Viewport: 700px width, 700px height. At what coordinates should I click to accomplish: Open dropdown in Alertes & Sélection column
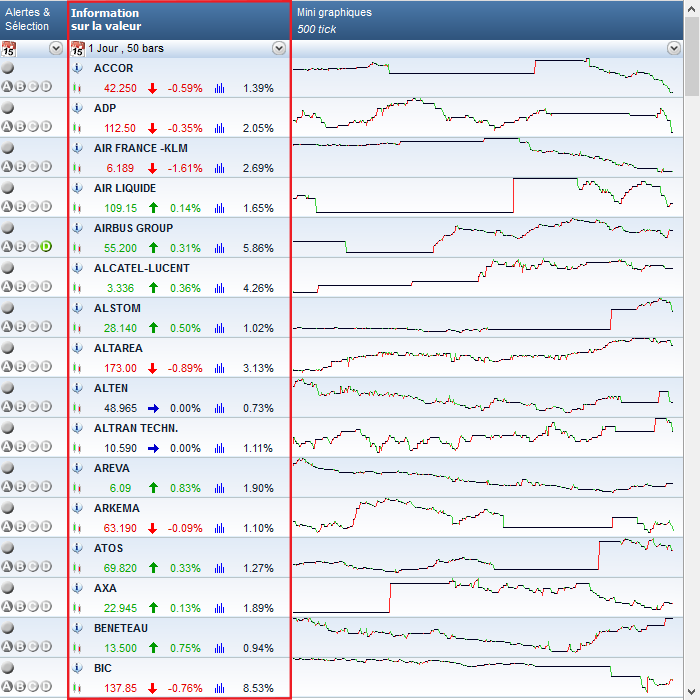click(x=56, y=48)
